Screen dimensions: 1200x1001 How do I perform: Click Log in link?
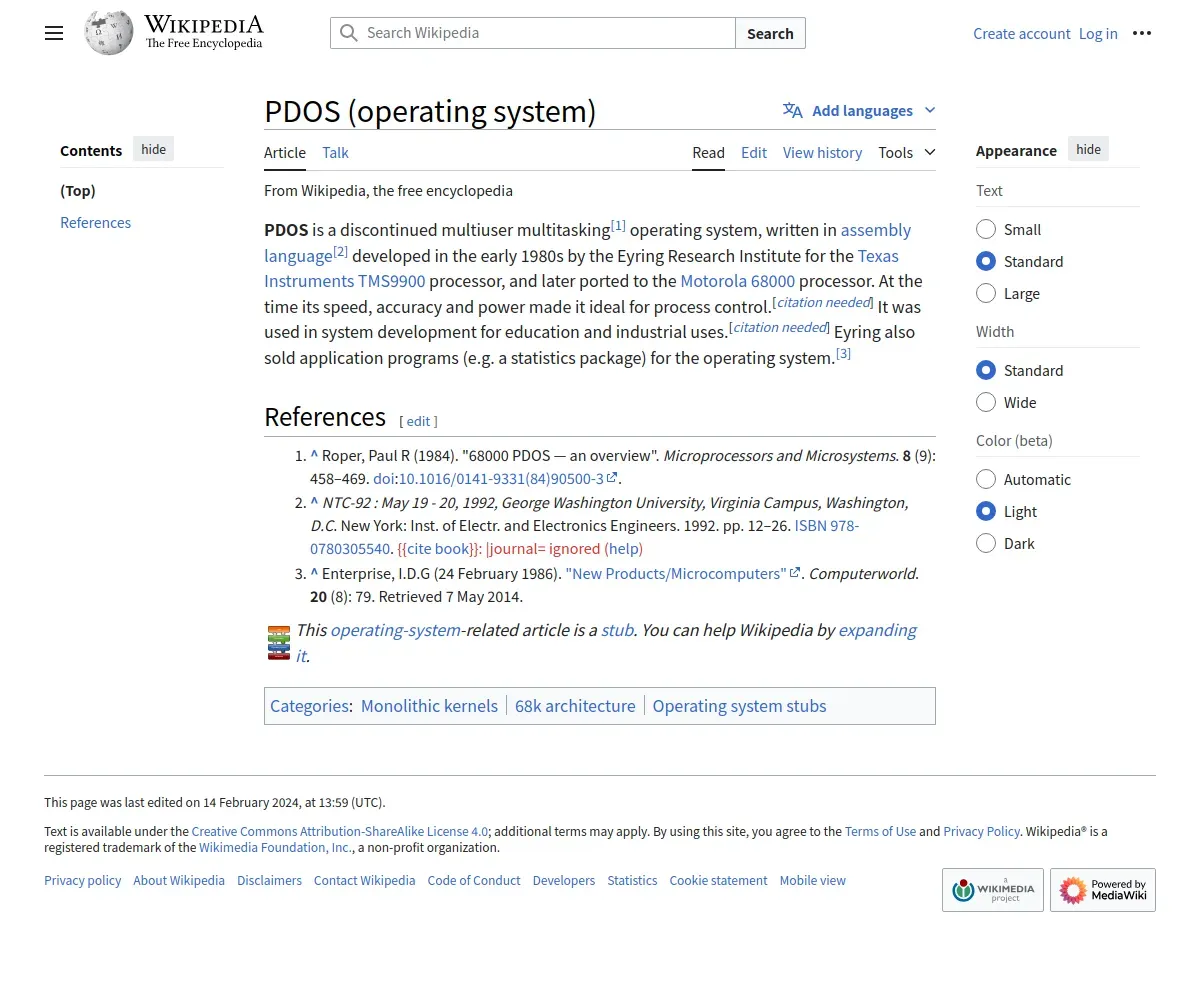(x=1098, y=33)
